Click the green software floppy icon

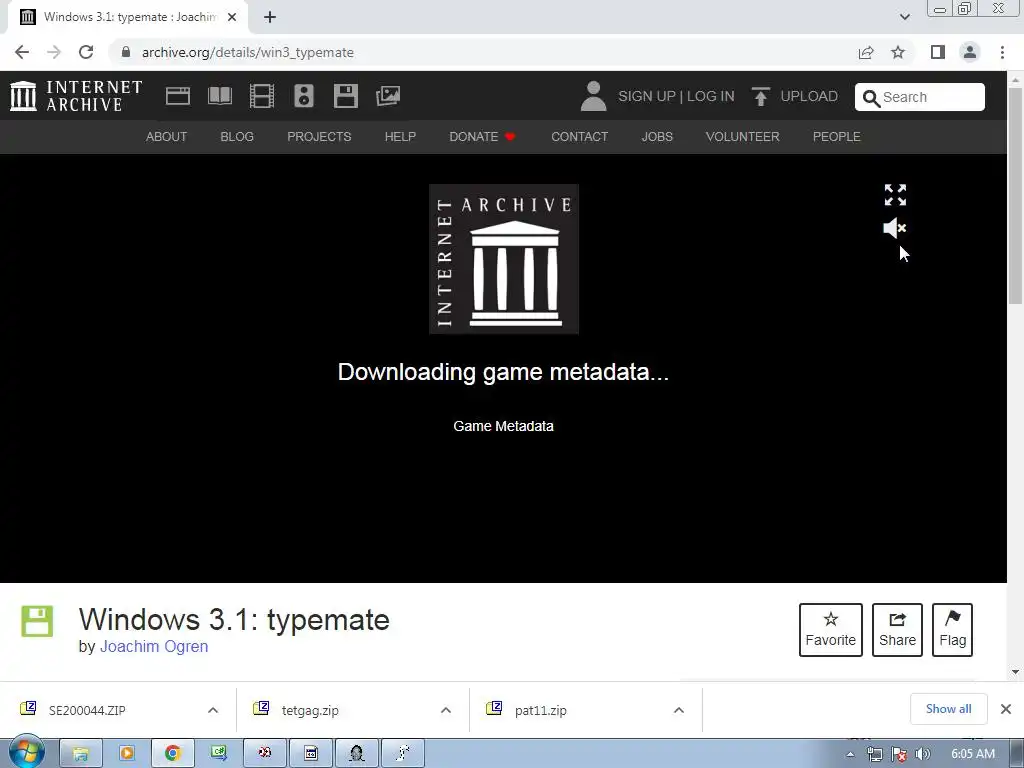[x=37, y=621]
